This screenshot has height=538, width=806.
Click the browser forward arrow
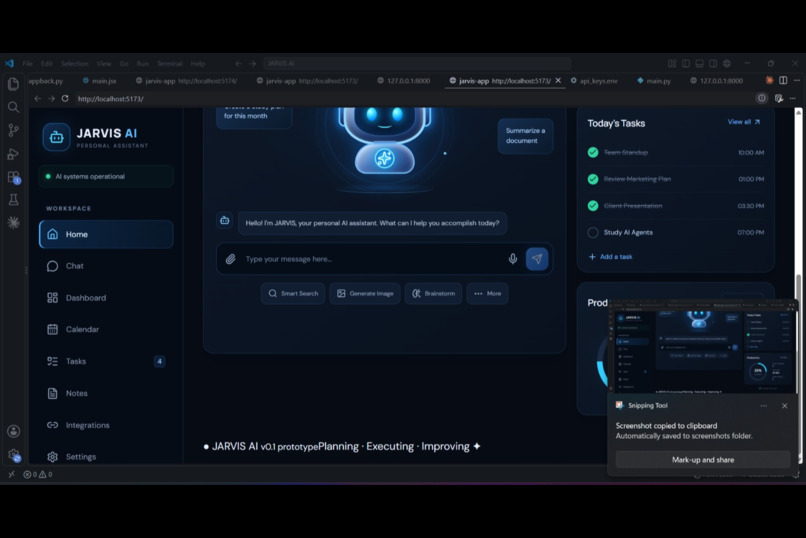[51, 99]
